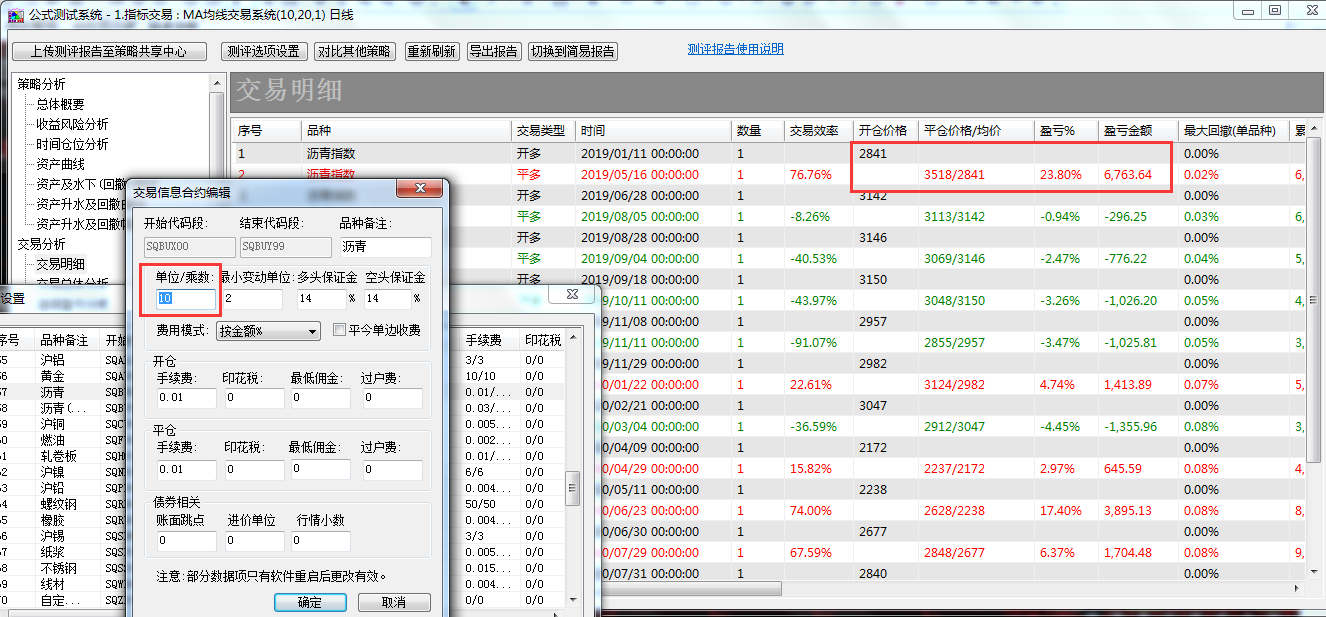Click 上传测评报告至策略共享中心 button
Viewport: 1326px width, 617px height.
coord(108,52)
